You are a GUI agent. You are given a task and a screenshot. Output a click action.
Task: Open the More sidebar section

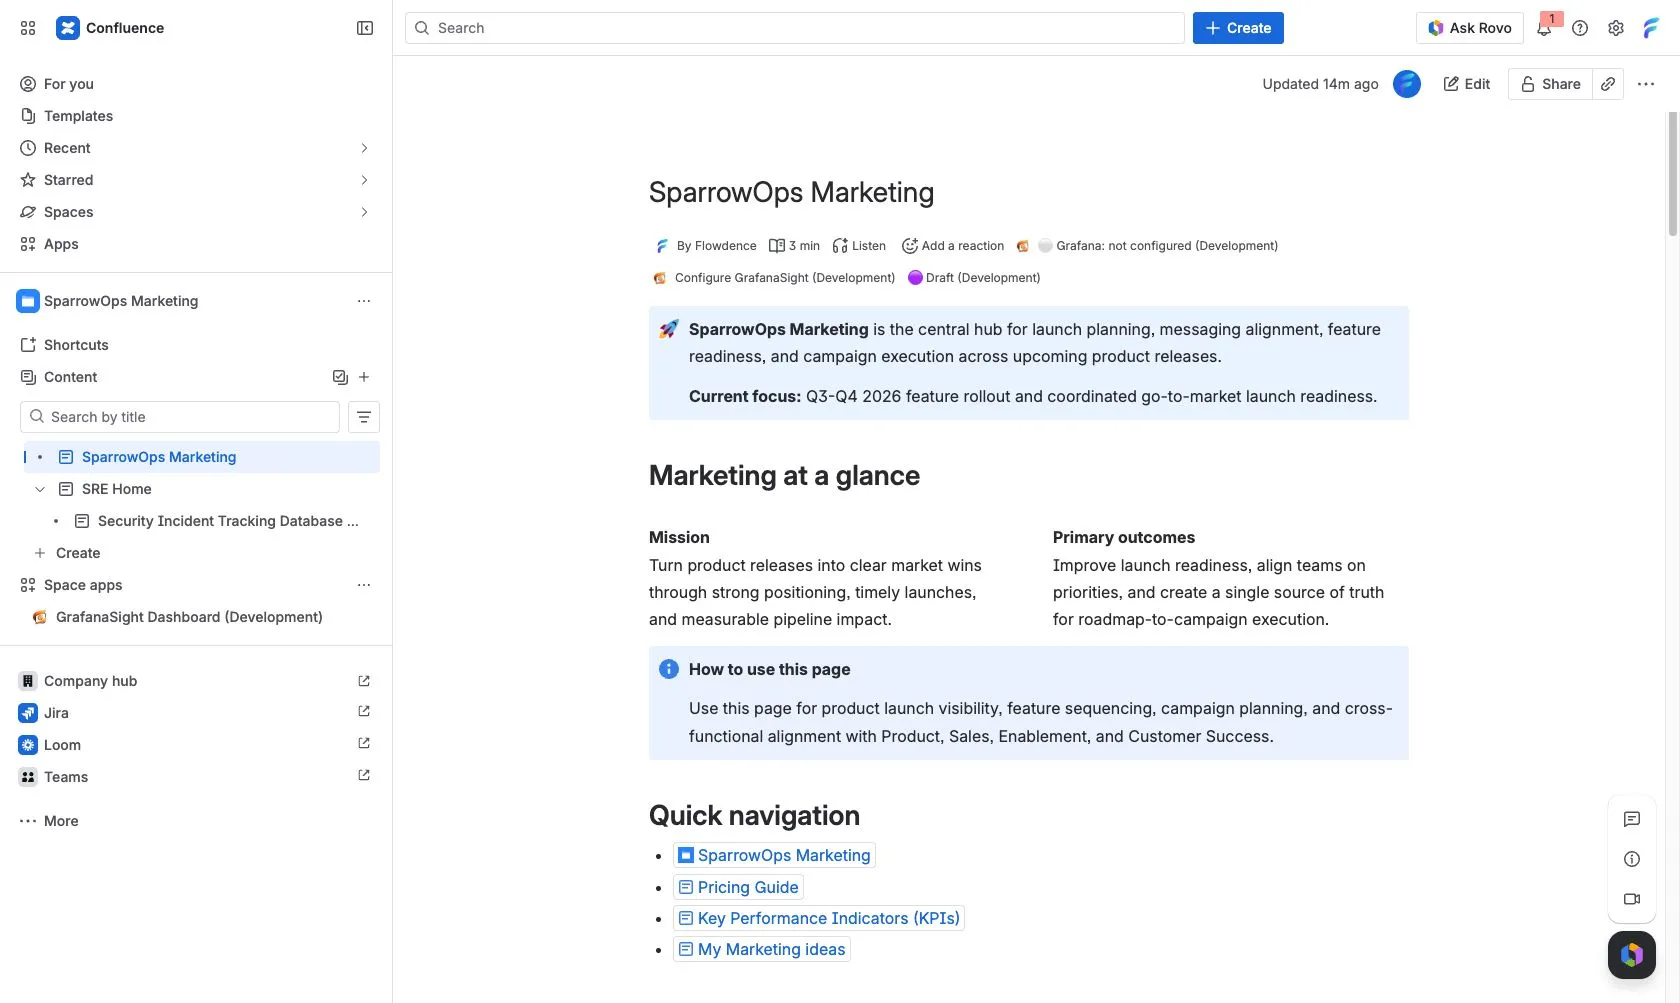point(49,821)
